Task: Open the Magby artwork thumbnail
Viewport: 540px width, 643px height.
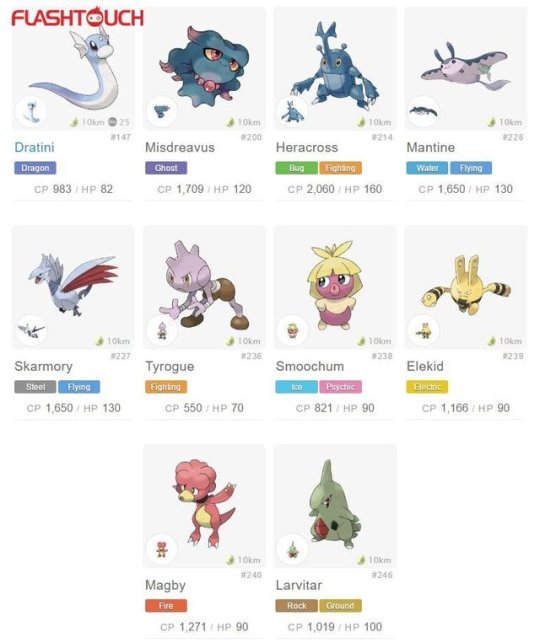Action: click(204, 506)
